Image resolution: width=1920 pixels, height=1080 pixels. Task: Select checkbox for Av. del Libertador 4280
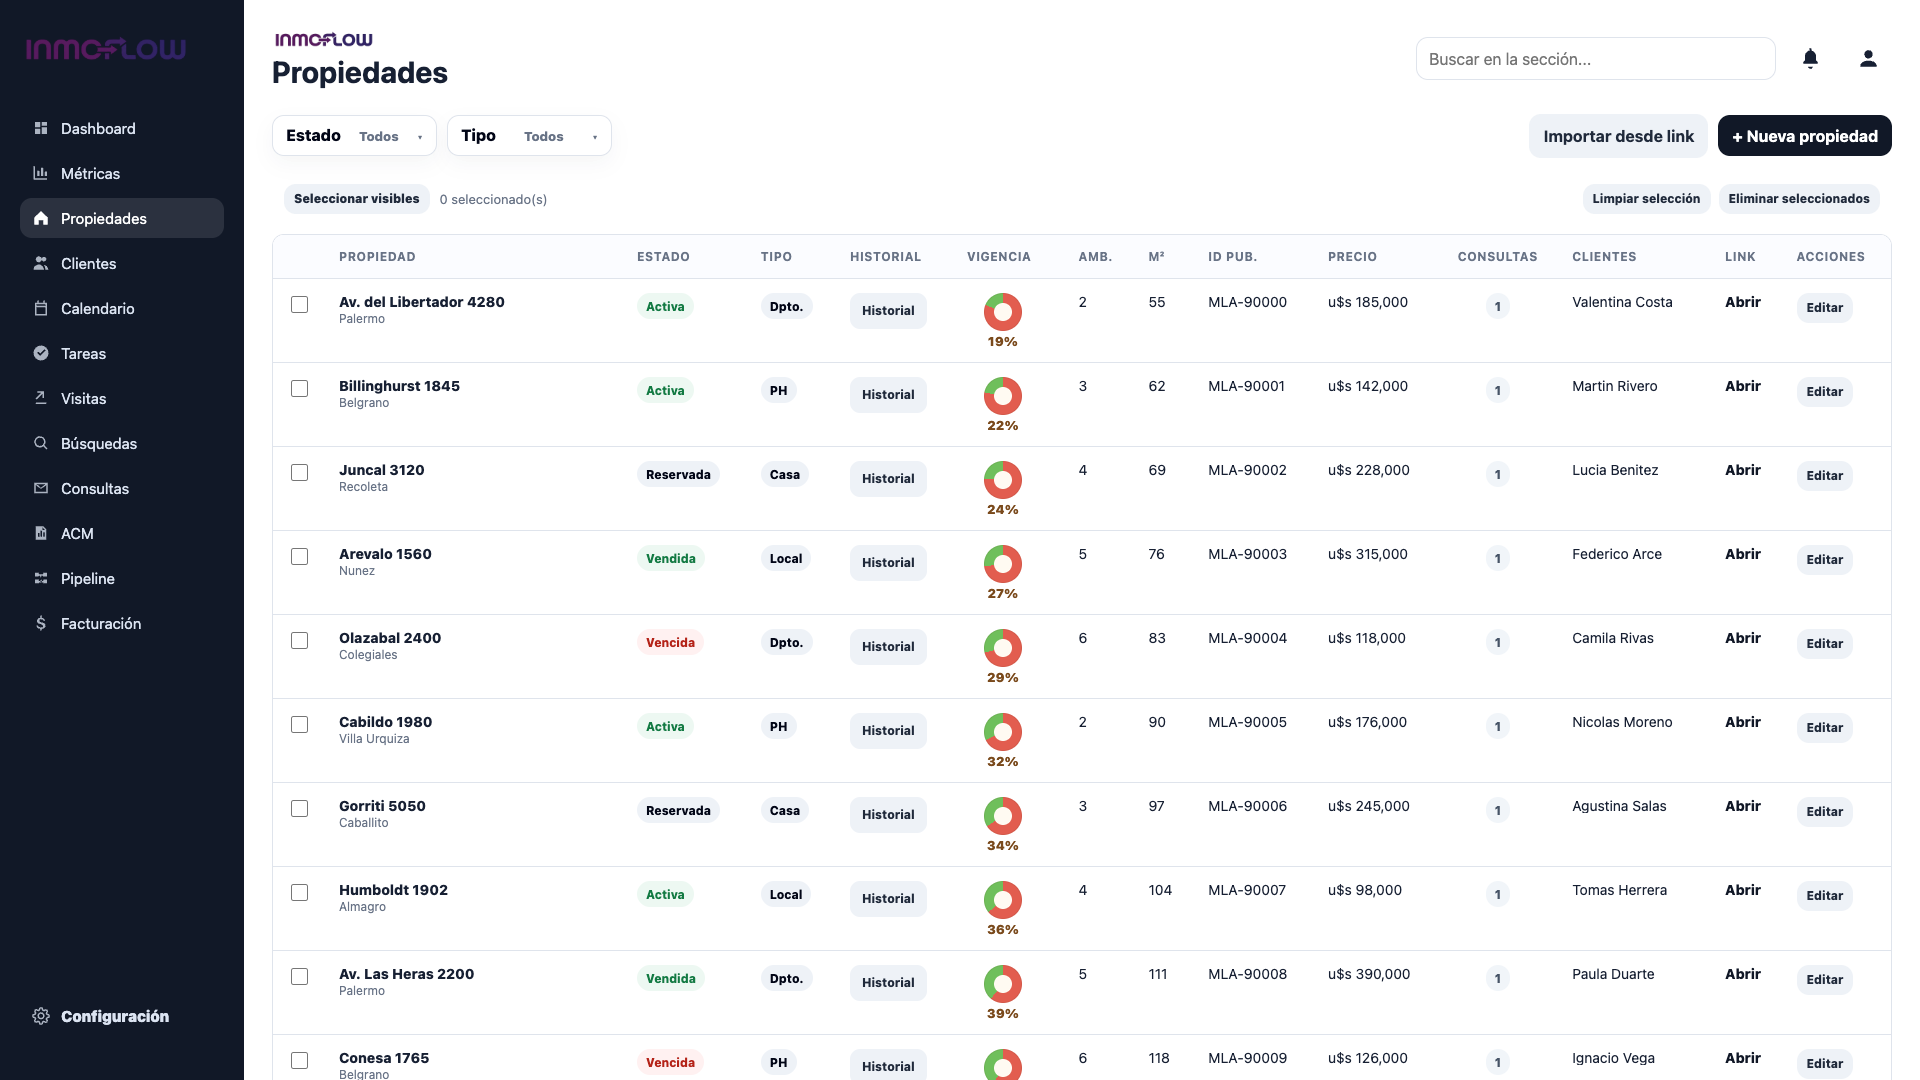pyautogui.click(x=299, y=304)
